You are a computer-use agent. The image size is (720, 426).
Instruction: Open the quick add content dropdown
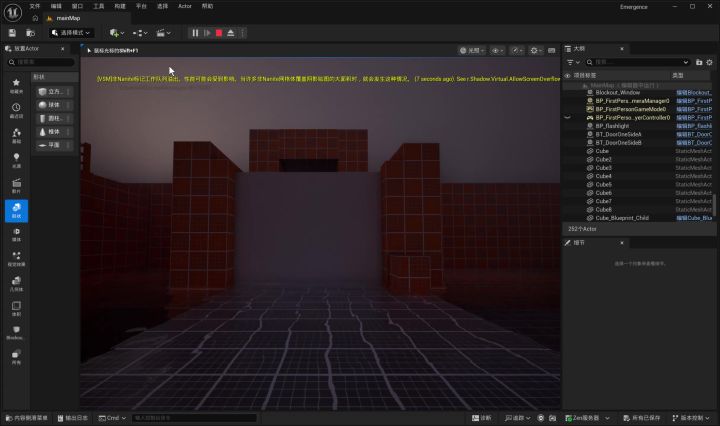tap(117, 33)
